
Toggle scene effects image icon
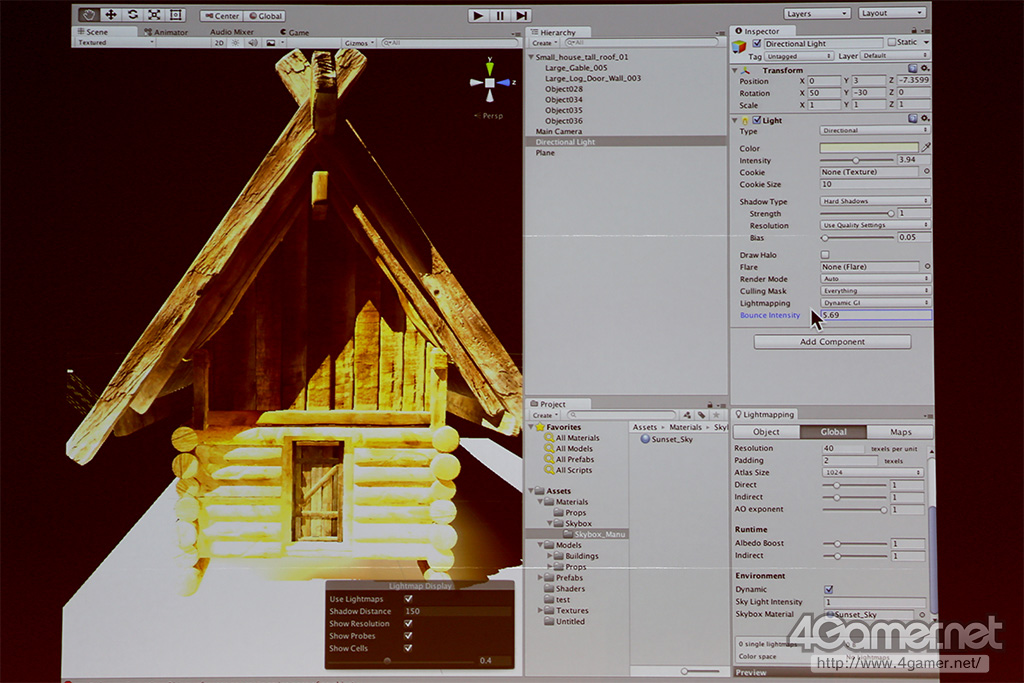pyautogui.click(x=270, y=43)
